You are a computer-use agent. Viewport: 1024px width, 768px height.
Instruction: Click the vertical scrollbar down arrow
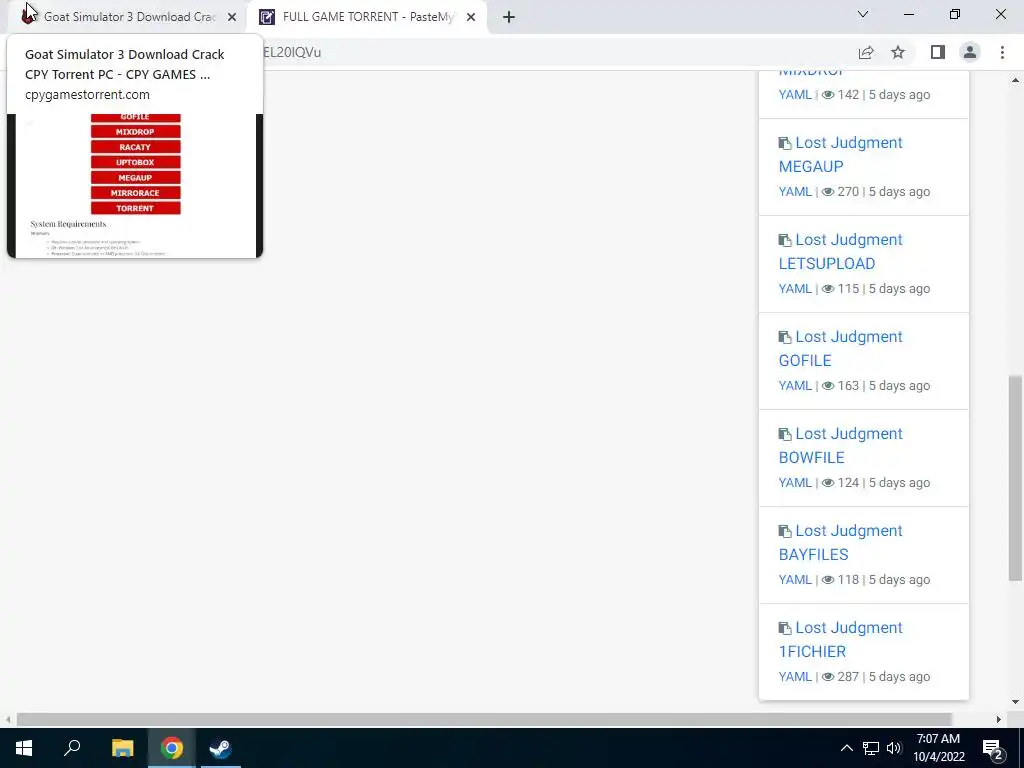[1015, 703]
